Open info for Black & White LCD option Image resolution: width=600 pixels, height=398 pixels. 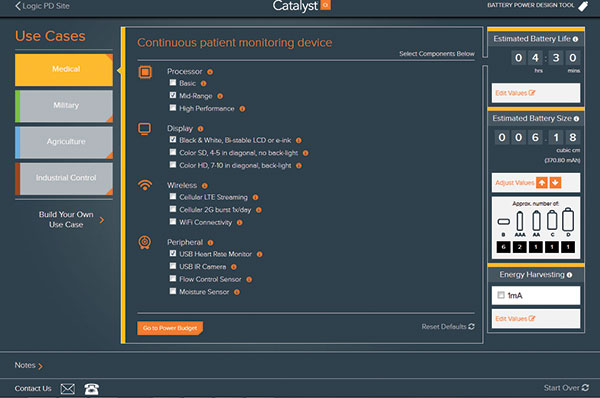pyautogui.click(x=298, y=140)
